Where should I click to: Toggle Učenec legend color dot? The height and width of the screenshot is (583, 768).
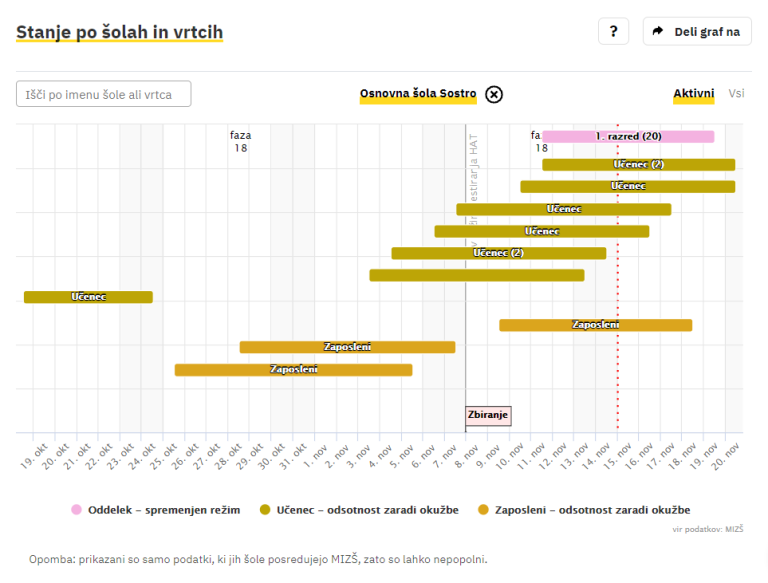pos(265,510)
